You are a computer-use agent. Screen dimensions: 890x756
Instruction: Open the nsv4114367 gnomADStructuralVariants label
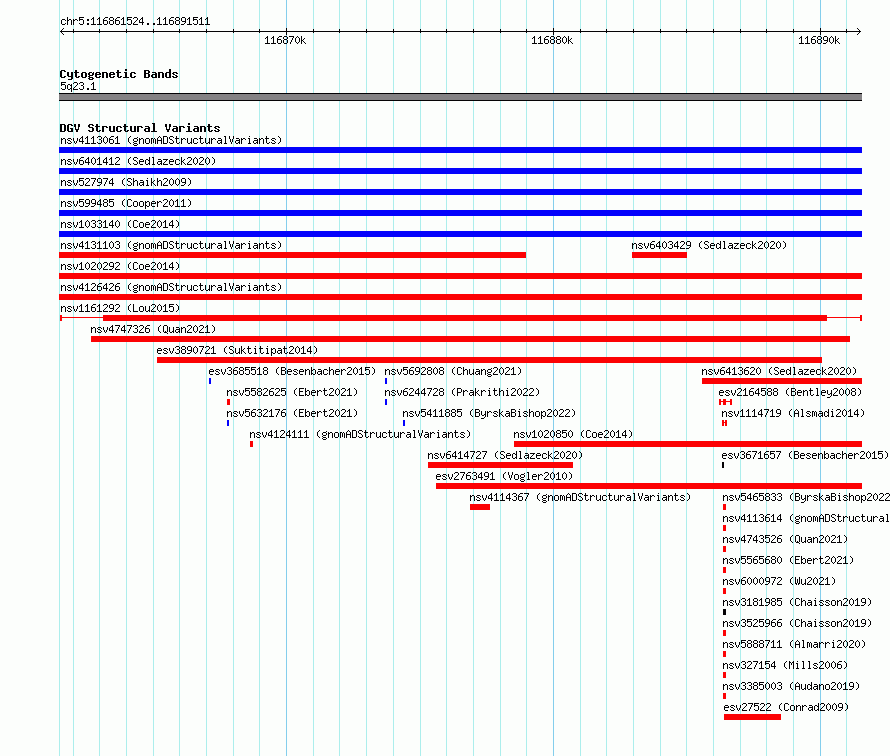(580, 497)
